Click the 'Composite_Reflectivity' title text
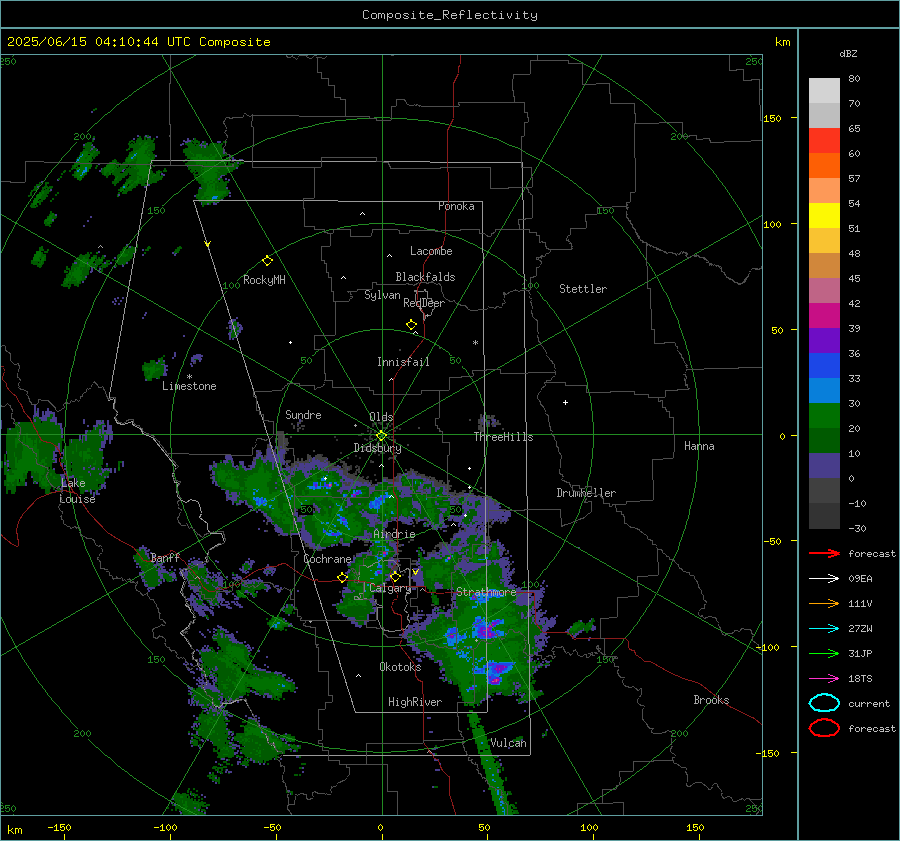 [x=450, y=15]
